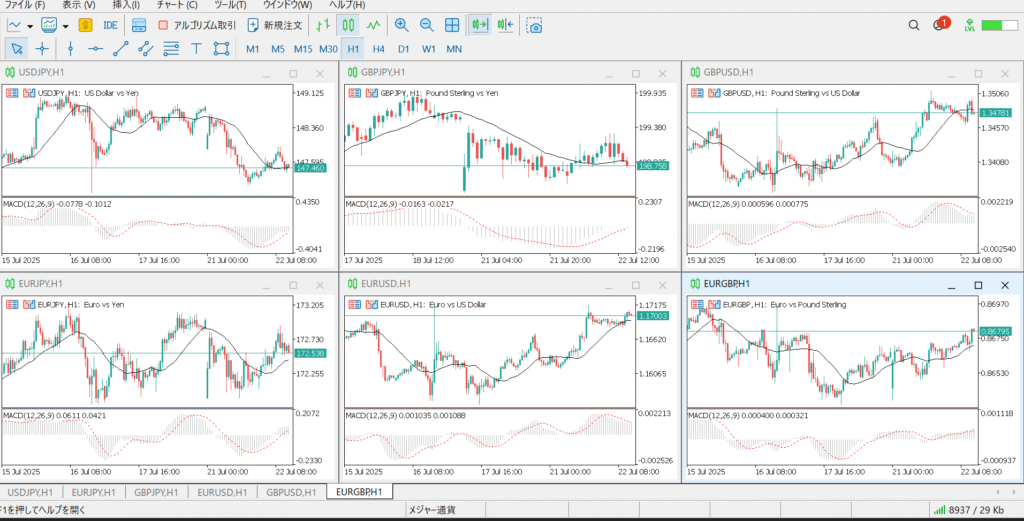Select the equidistant channel tool

coord(146,48)
